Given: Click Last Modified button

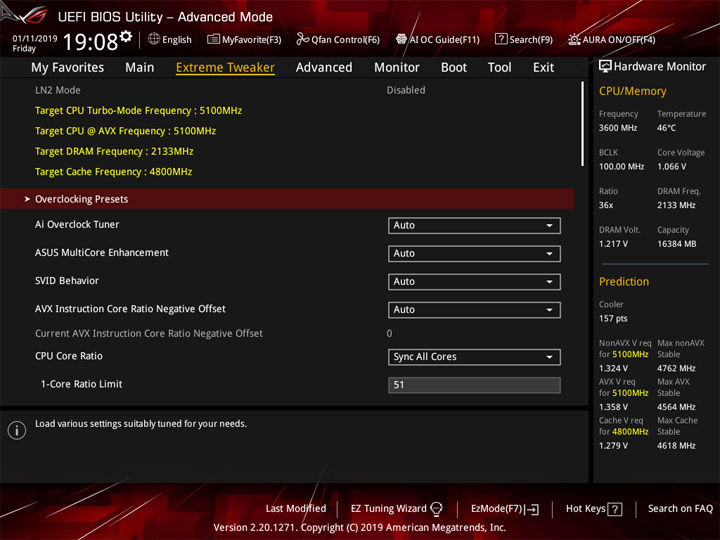Looking at the screenshot, I should point(296,509).
